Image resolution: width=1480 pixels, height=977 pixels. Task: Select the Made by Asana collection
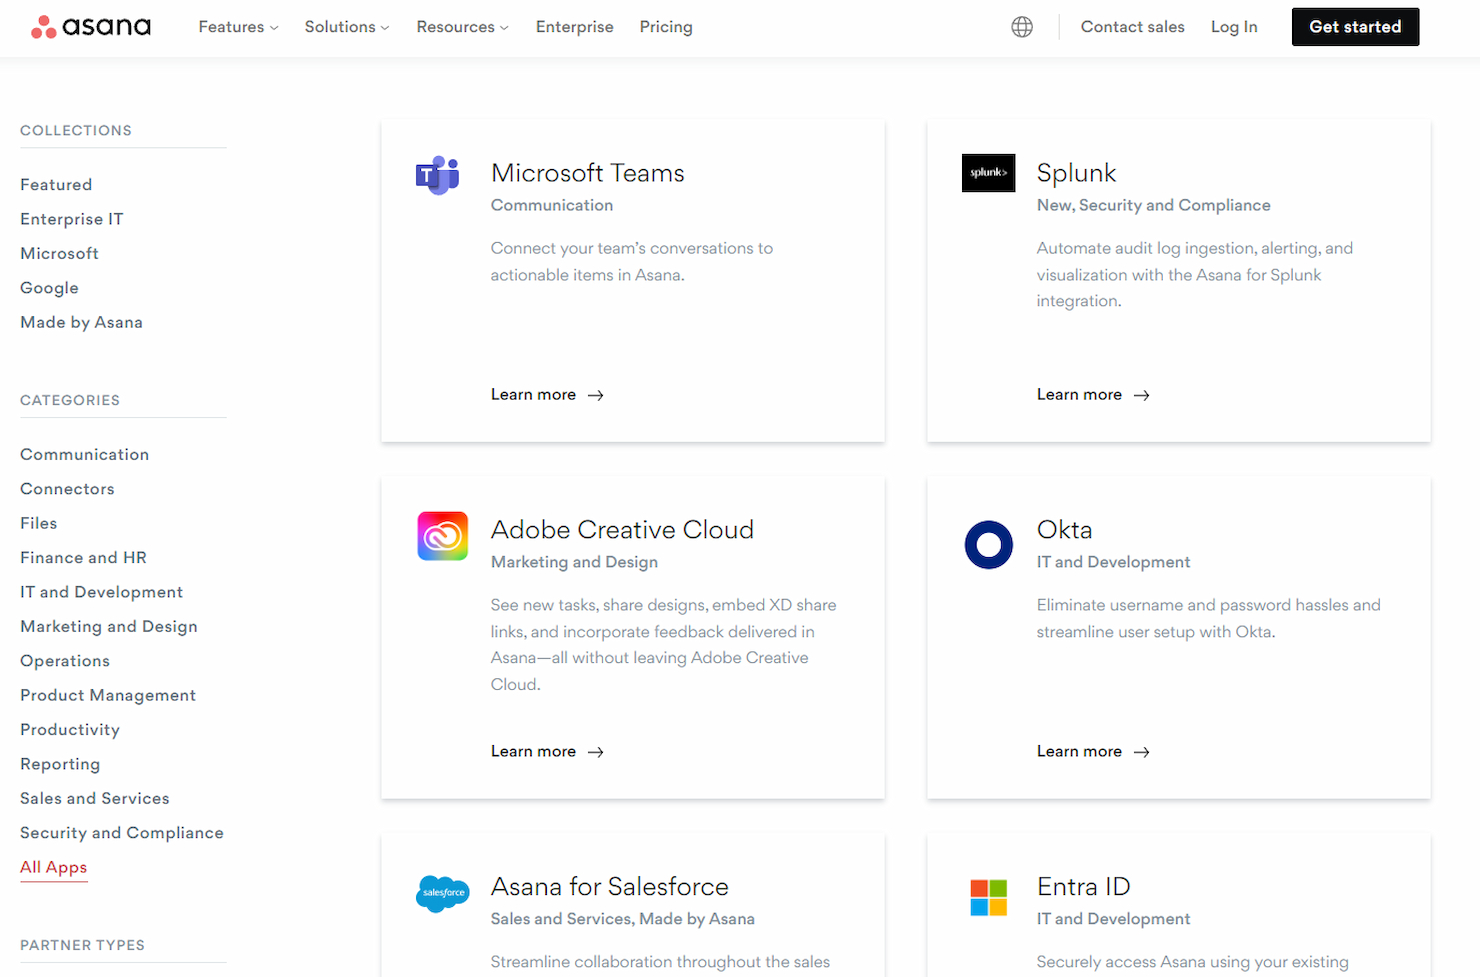tap(81, 322)
